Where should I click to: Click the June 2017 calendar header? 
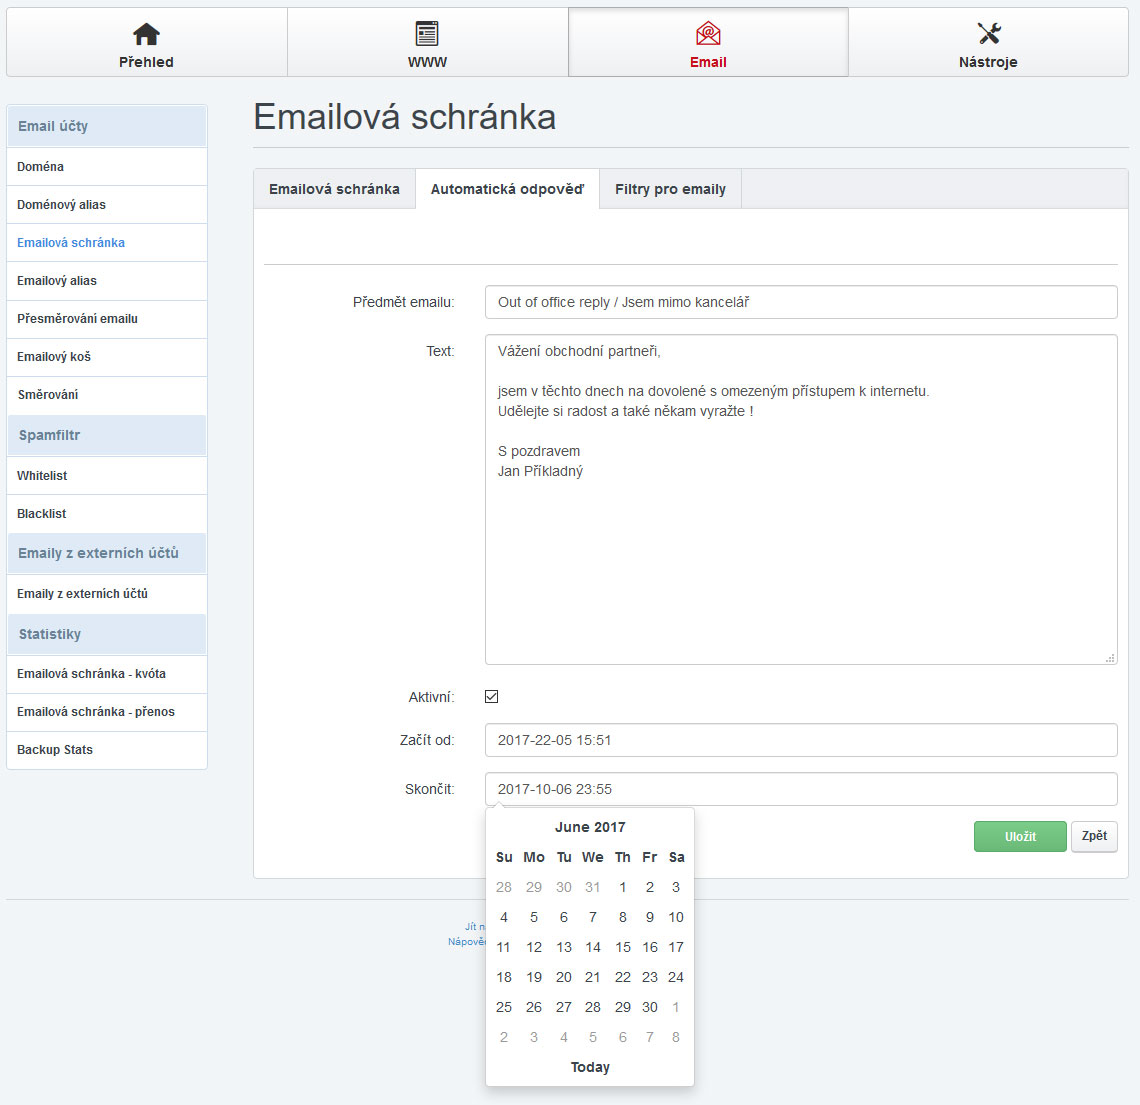coord(590,827)
